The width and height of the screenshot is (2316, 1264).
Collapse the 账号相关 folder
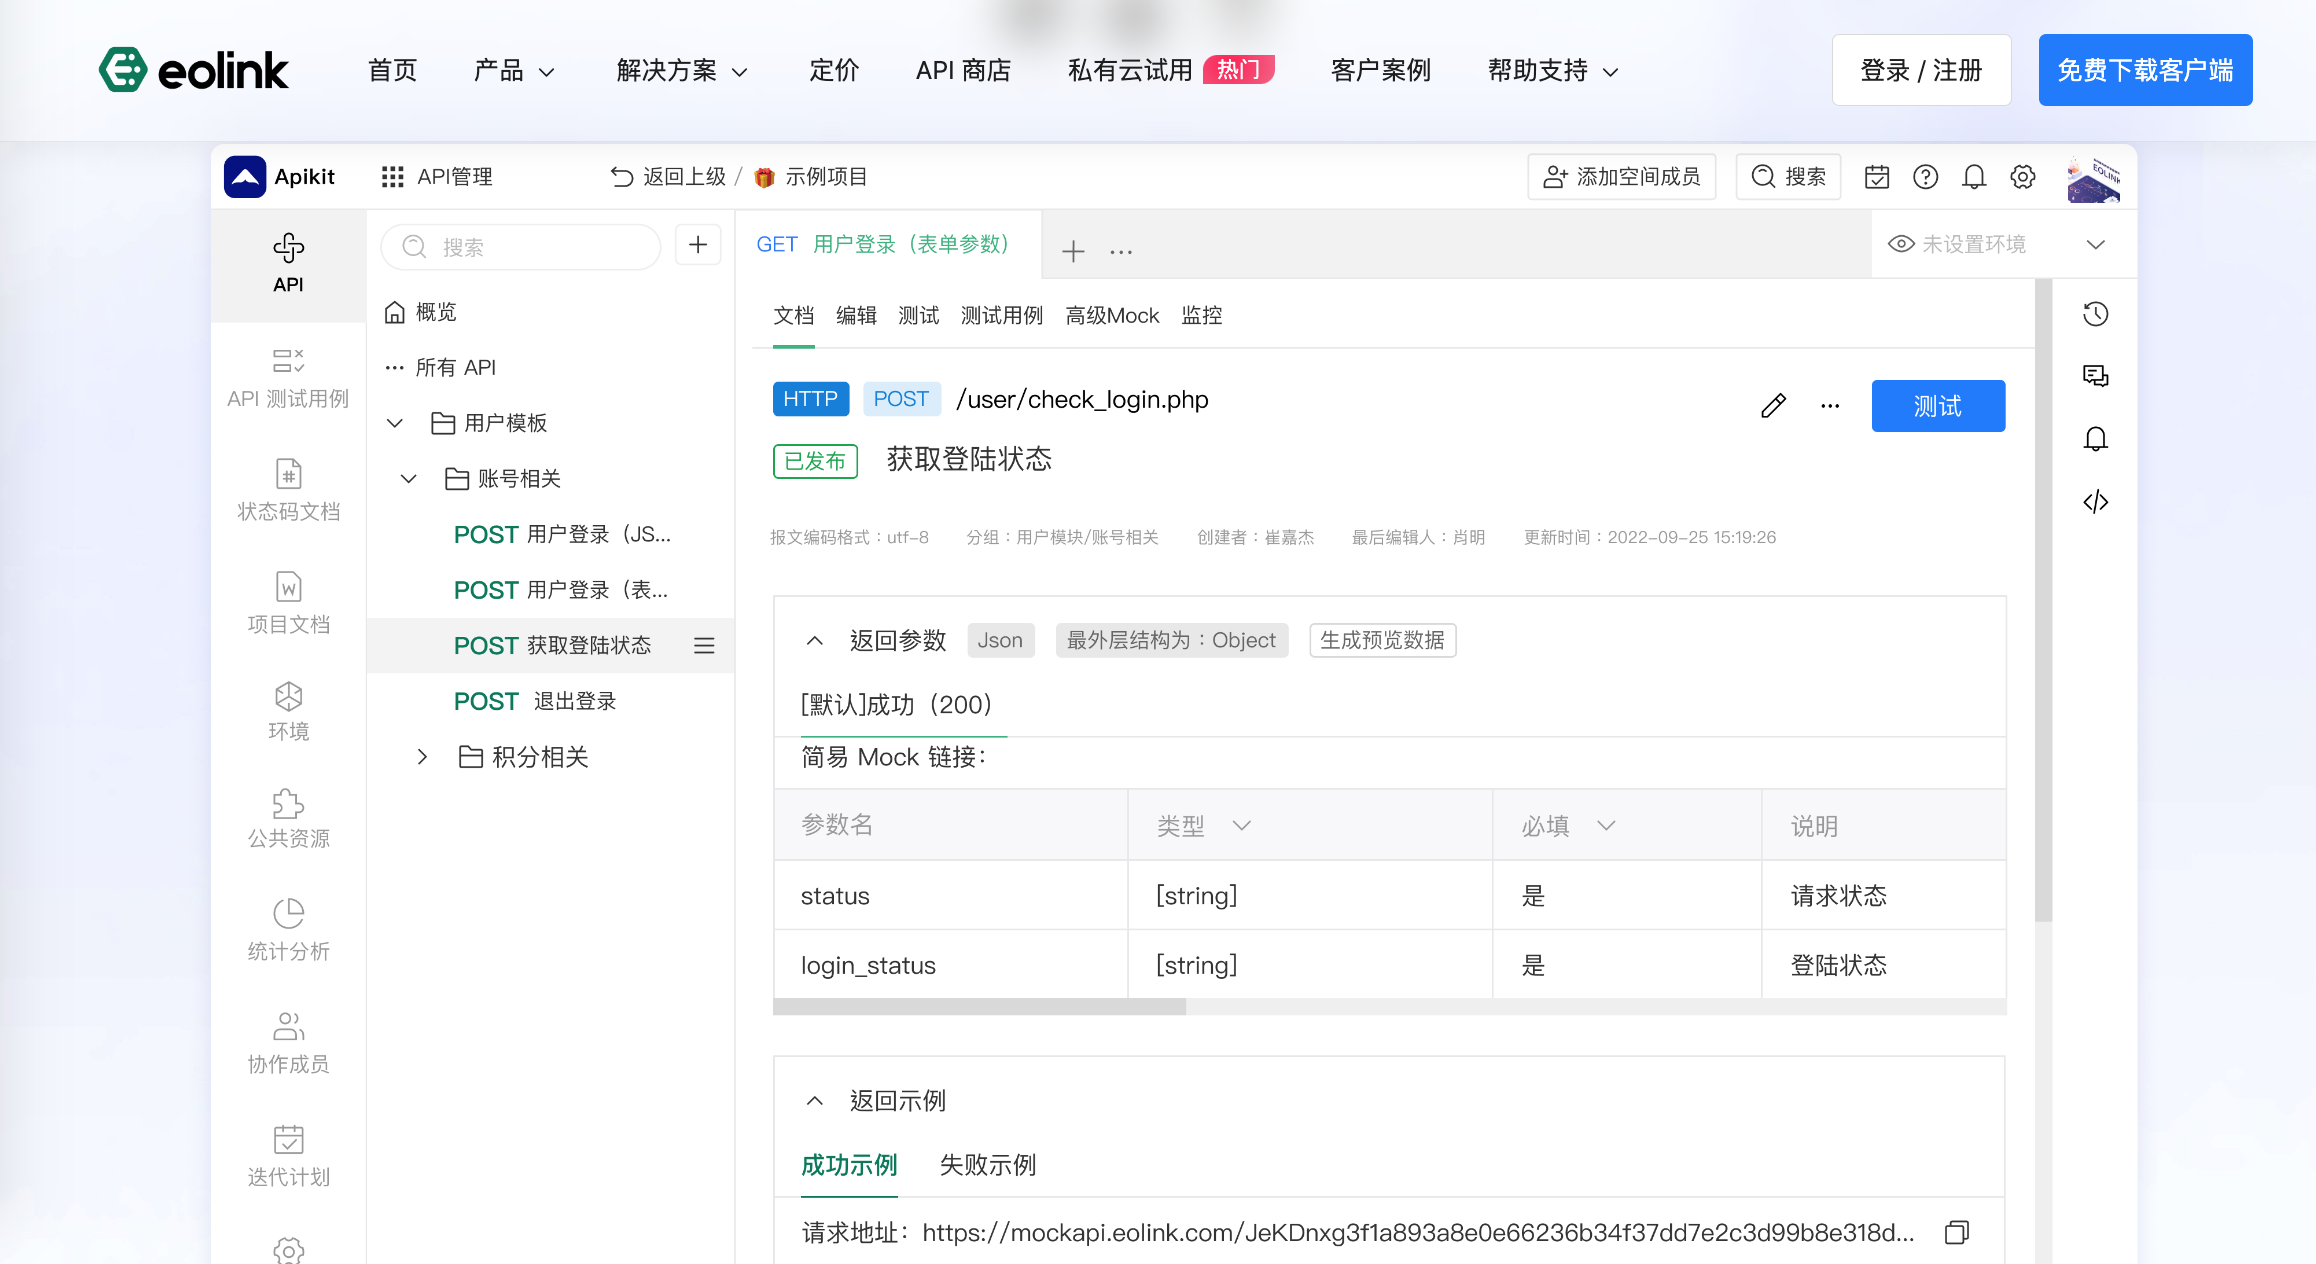[408, 478]
